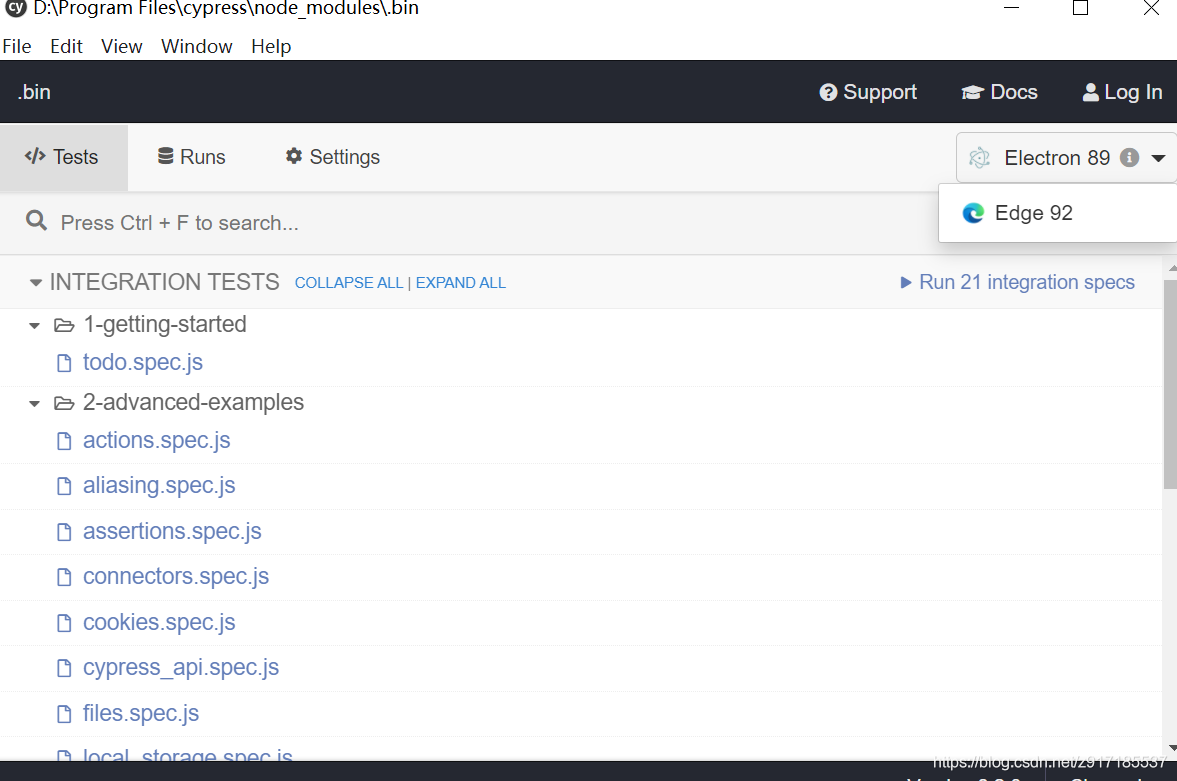This screenshot has height=781, width=1177.
Task: Click EXPAND ALL link
Action: pyautogui.click(x=461, y=283)
